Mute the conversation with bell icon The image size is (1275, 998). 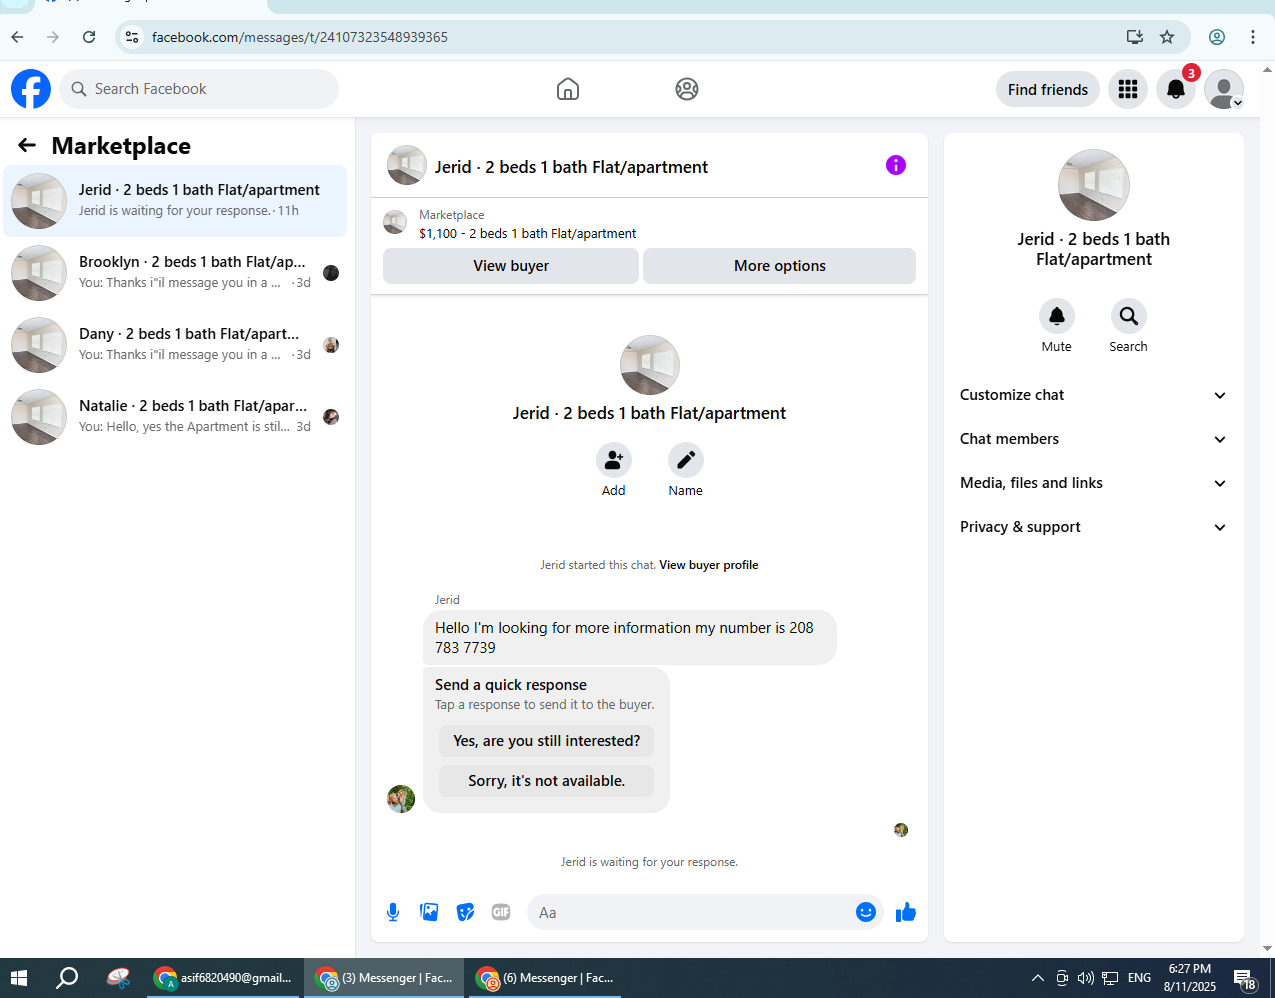(1057, 316)
